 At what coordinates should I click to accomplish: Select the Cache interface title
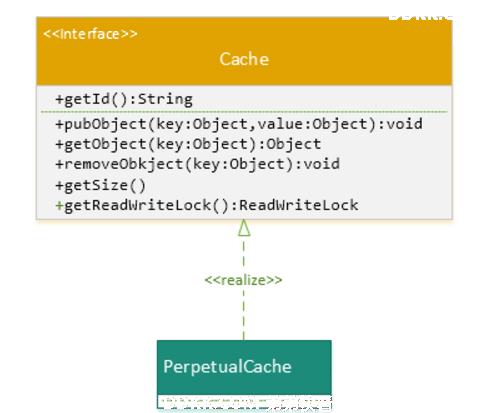pos(244,59)
